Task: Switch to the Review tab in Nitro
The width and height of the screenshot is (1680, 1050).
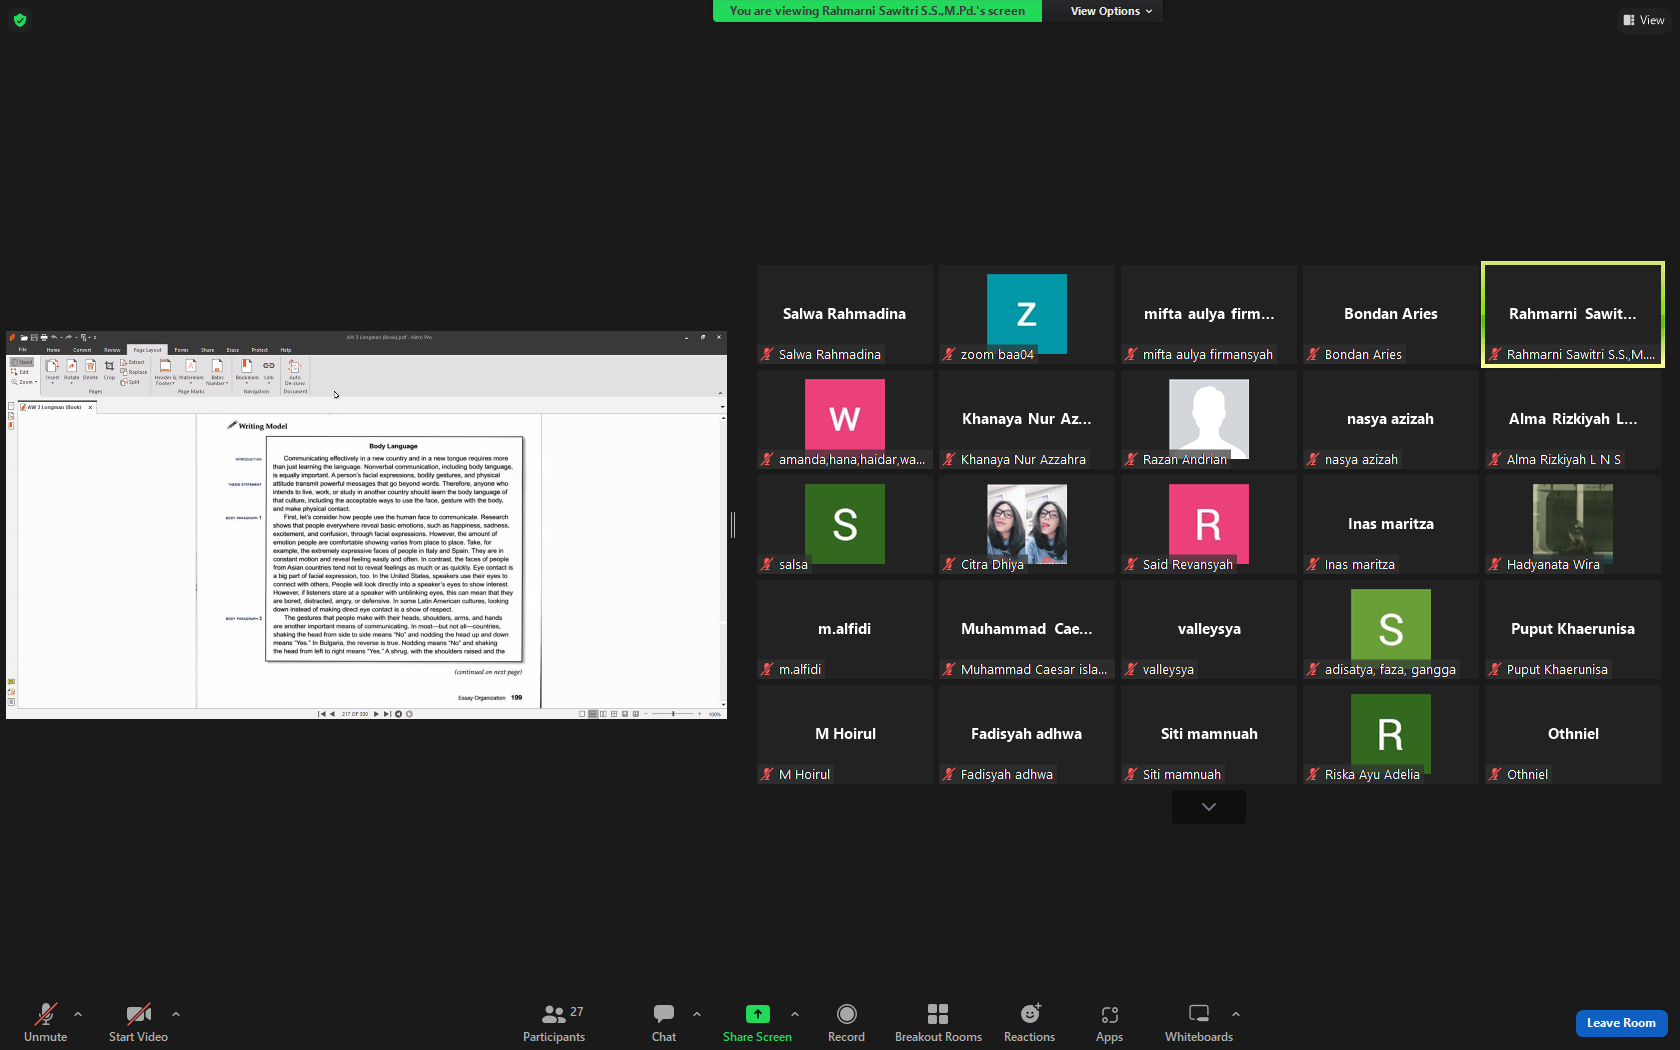Action: coord(112,350)
